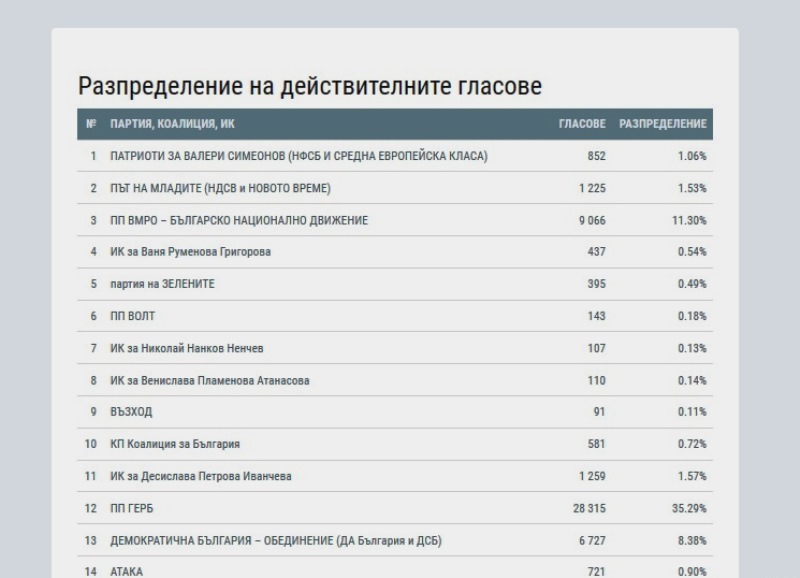Click row number 3 beside ПП ВМРО
The image size is (800, 578).
coord(93,220)
